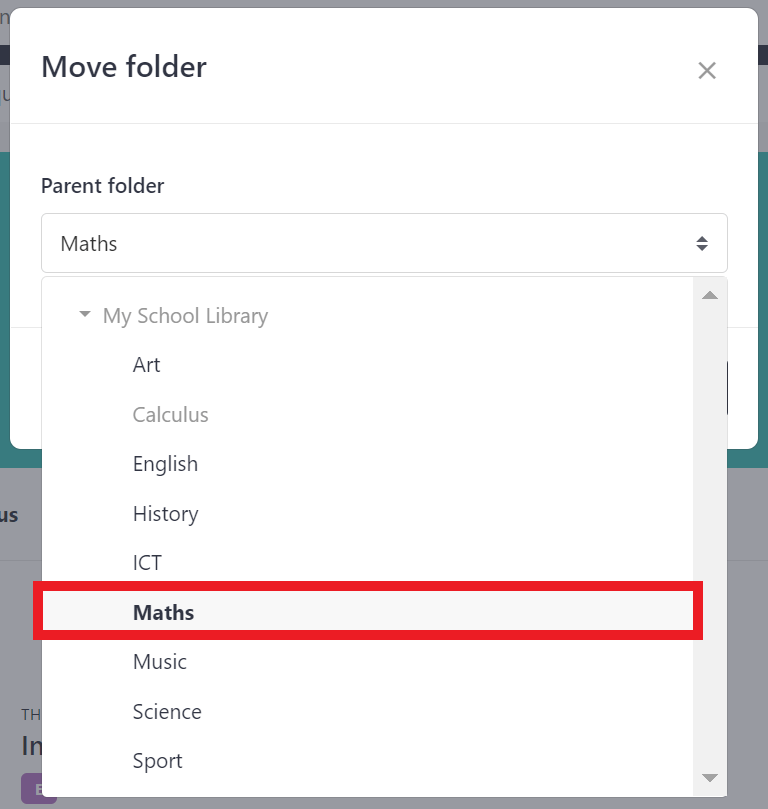Screen dimensions: 768x809
Task: Select the Art folder
Action: click(x=146, y=364)
